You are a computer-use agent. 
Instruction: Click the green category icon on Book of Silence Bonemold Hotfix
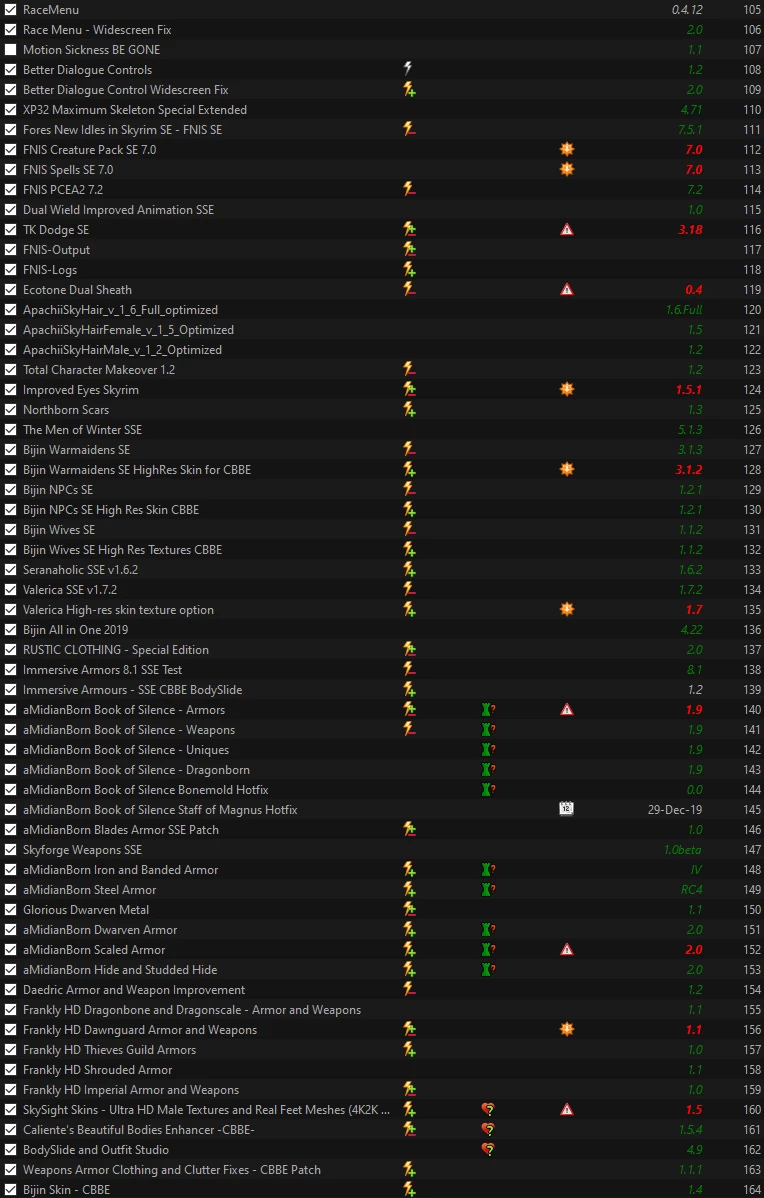pos(489,789)
